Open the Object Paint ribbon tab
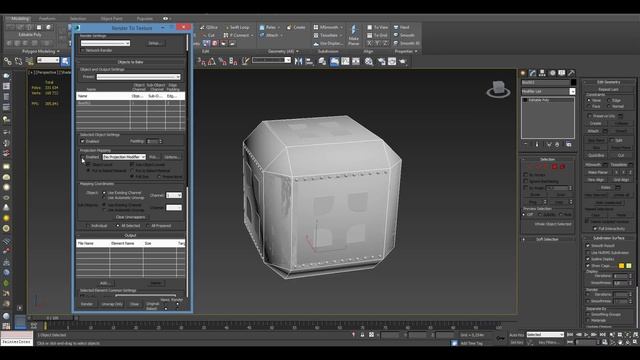The image size is (640, 360). (111, 19)
